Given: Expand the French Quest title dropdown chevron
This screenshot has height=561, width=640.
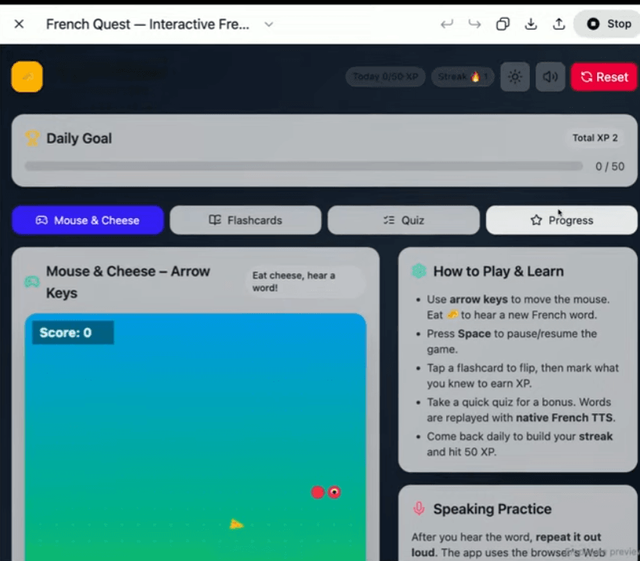Looking at the screenshot, I should coord(269,24).
